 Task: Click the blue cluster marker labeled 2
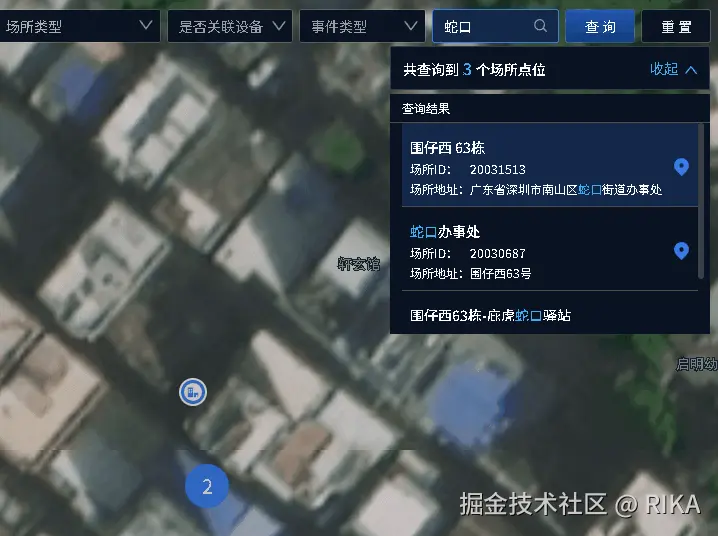pyautogui.click(x=207, y=486)
